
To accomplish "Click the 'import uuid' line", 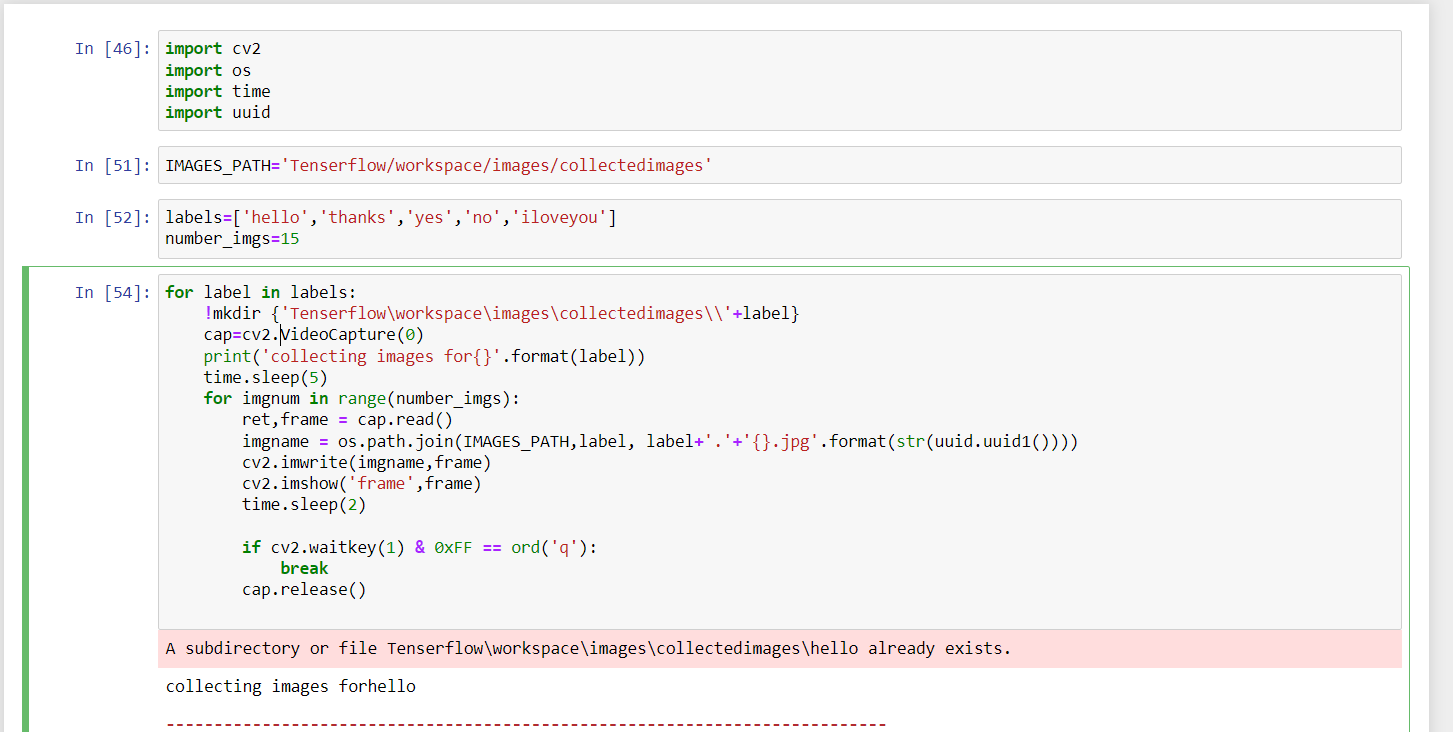I will pyautogui.click(x=218, y=112).
